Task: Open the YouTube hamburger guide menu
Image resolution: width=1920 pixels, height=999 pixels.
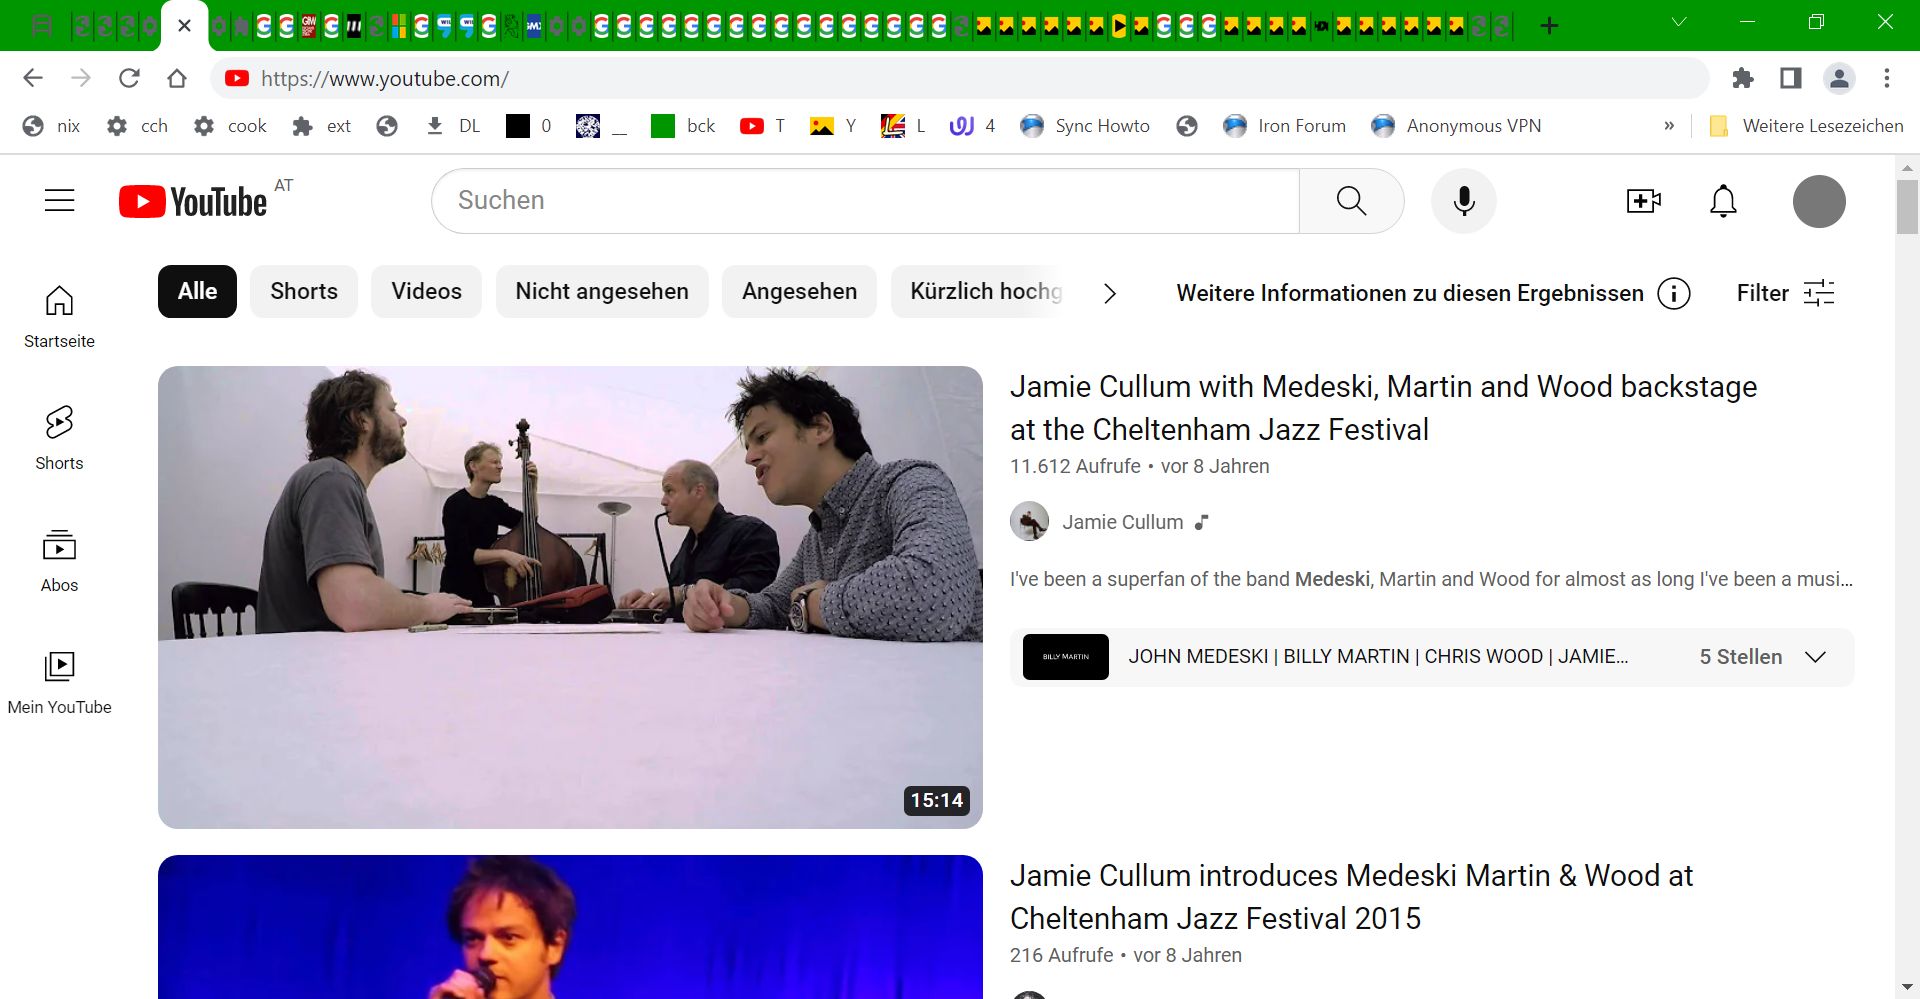Action: [x=60, y=201]
